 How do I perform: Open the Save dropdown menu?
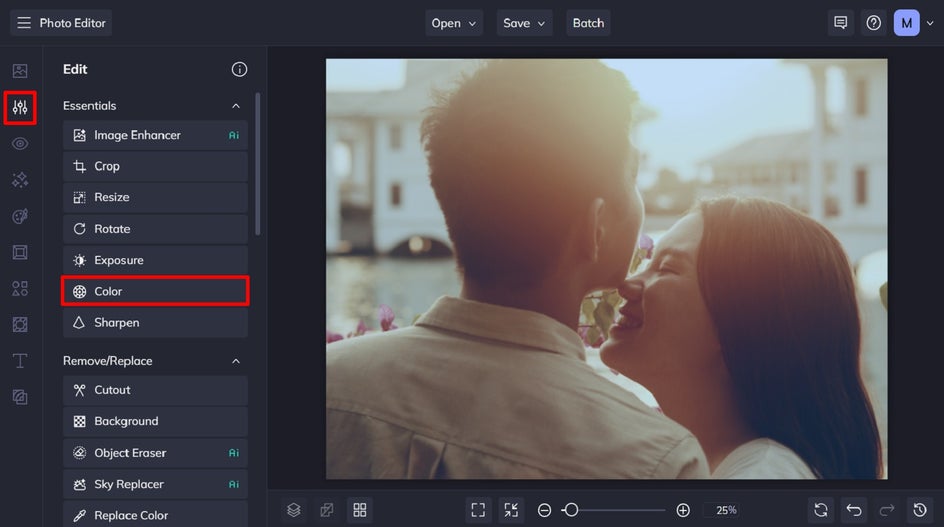[x=524, y=23]
